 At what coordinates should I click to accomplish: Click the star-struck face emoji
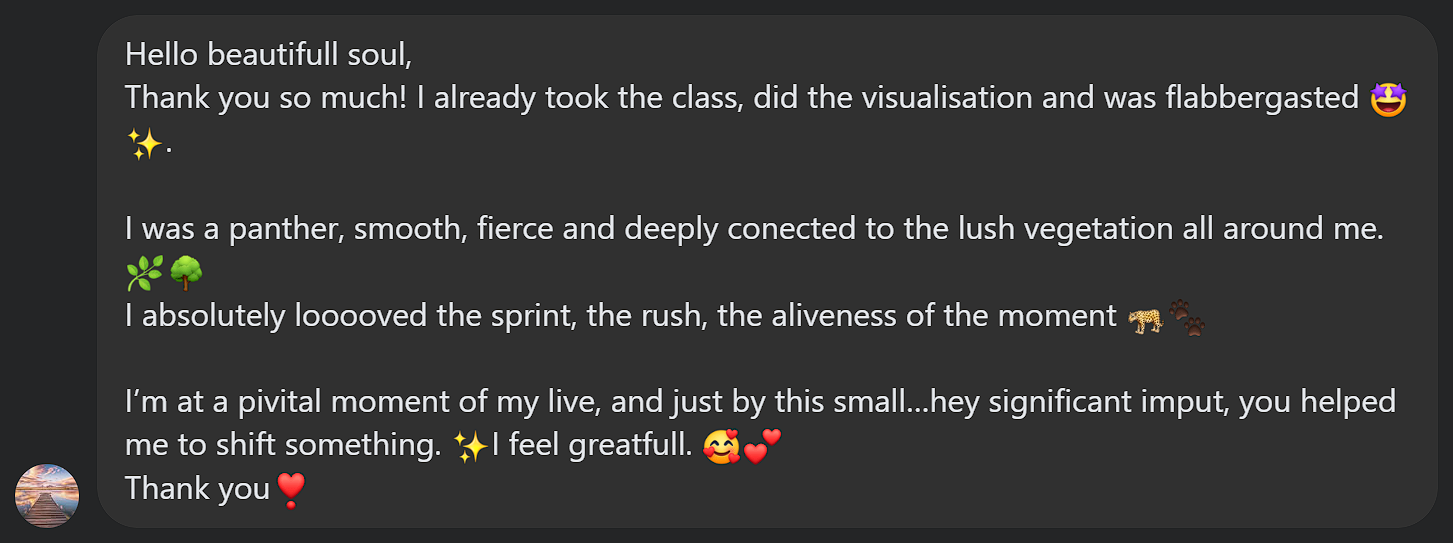[1388, 99]
